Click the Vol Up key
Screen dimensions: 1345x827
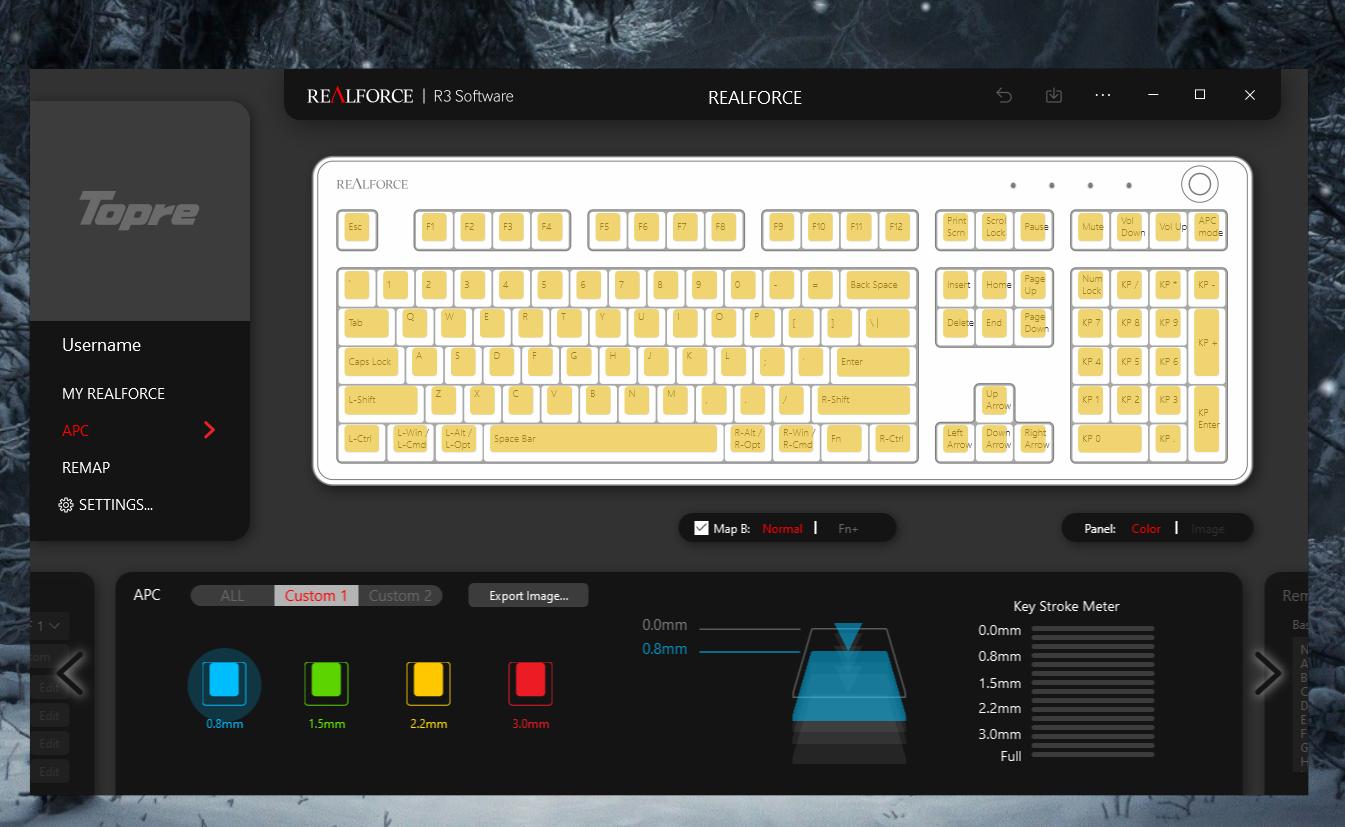(x=1170, y=228)
